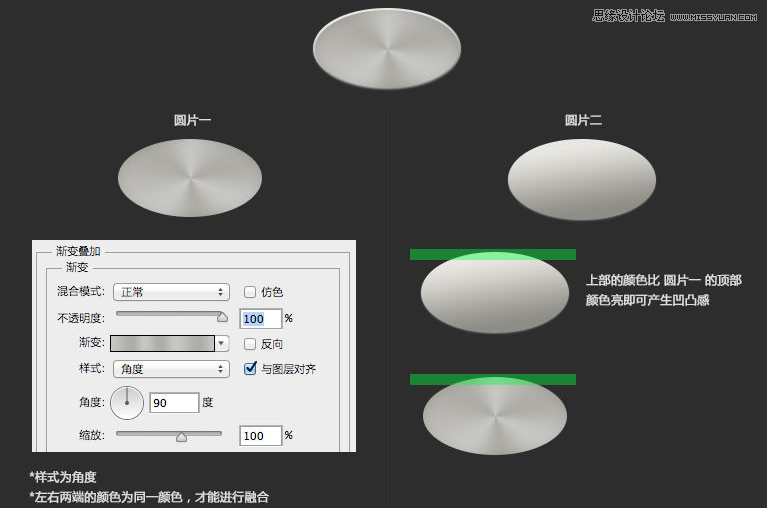Viewport: 767px width, 508px height.
Task: Open the 样式 style dropdown showing 角度
Action: click(x=171, y=369)
